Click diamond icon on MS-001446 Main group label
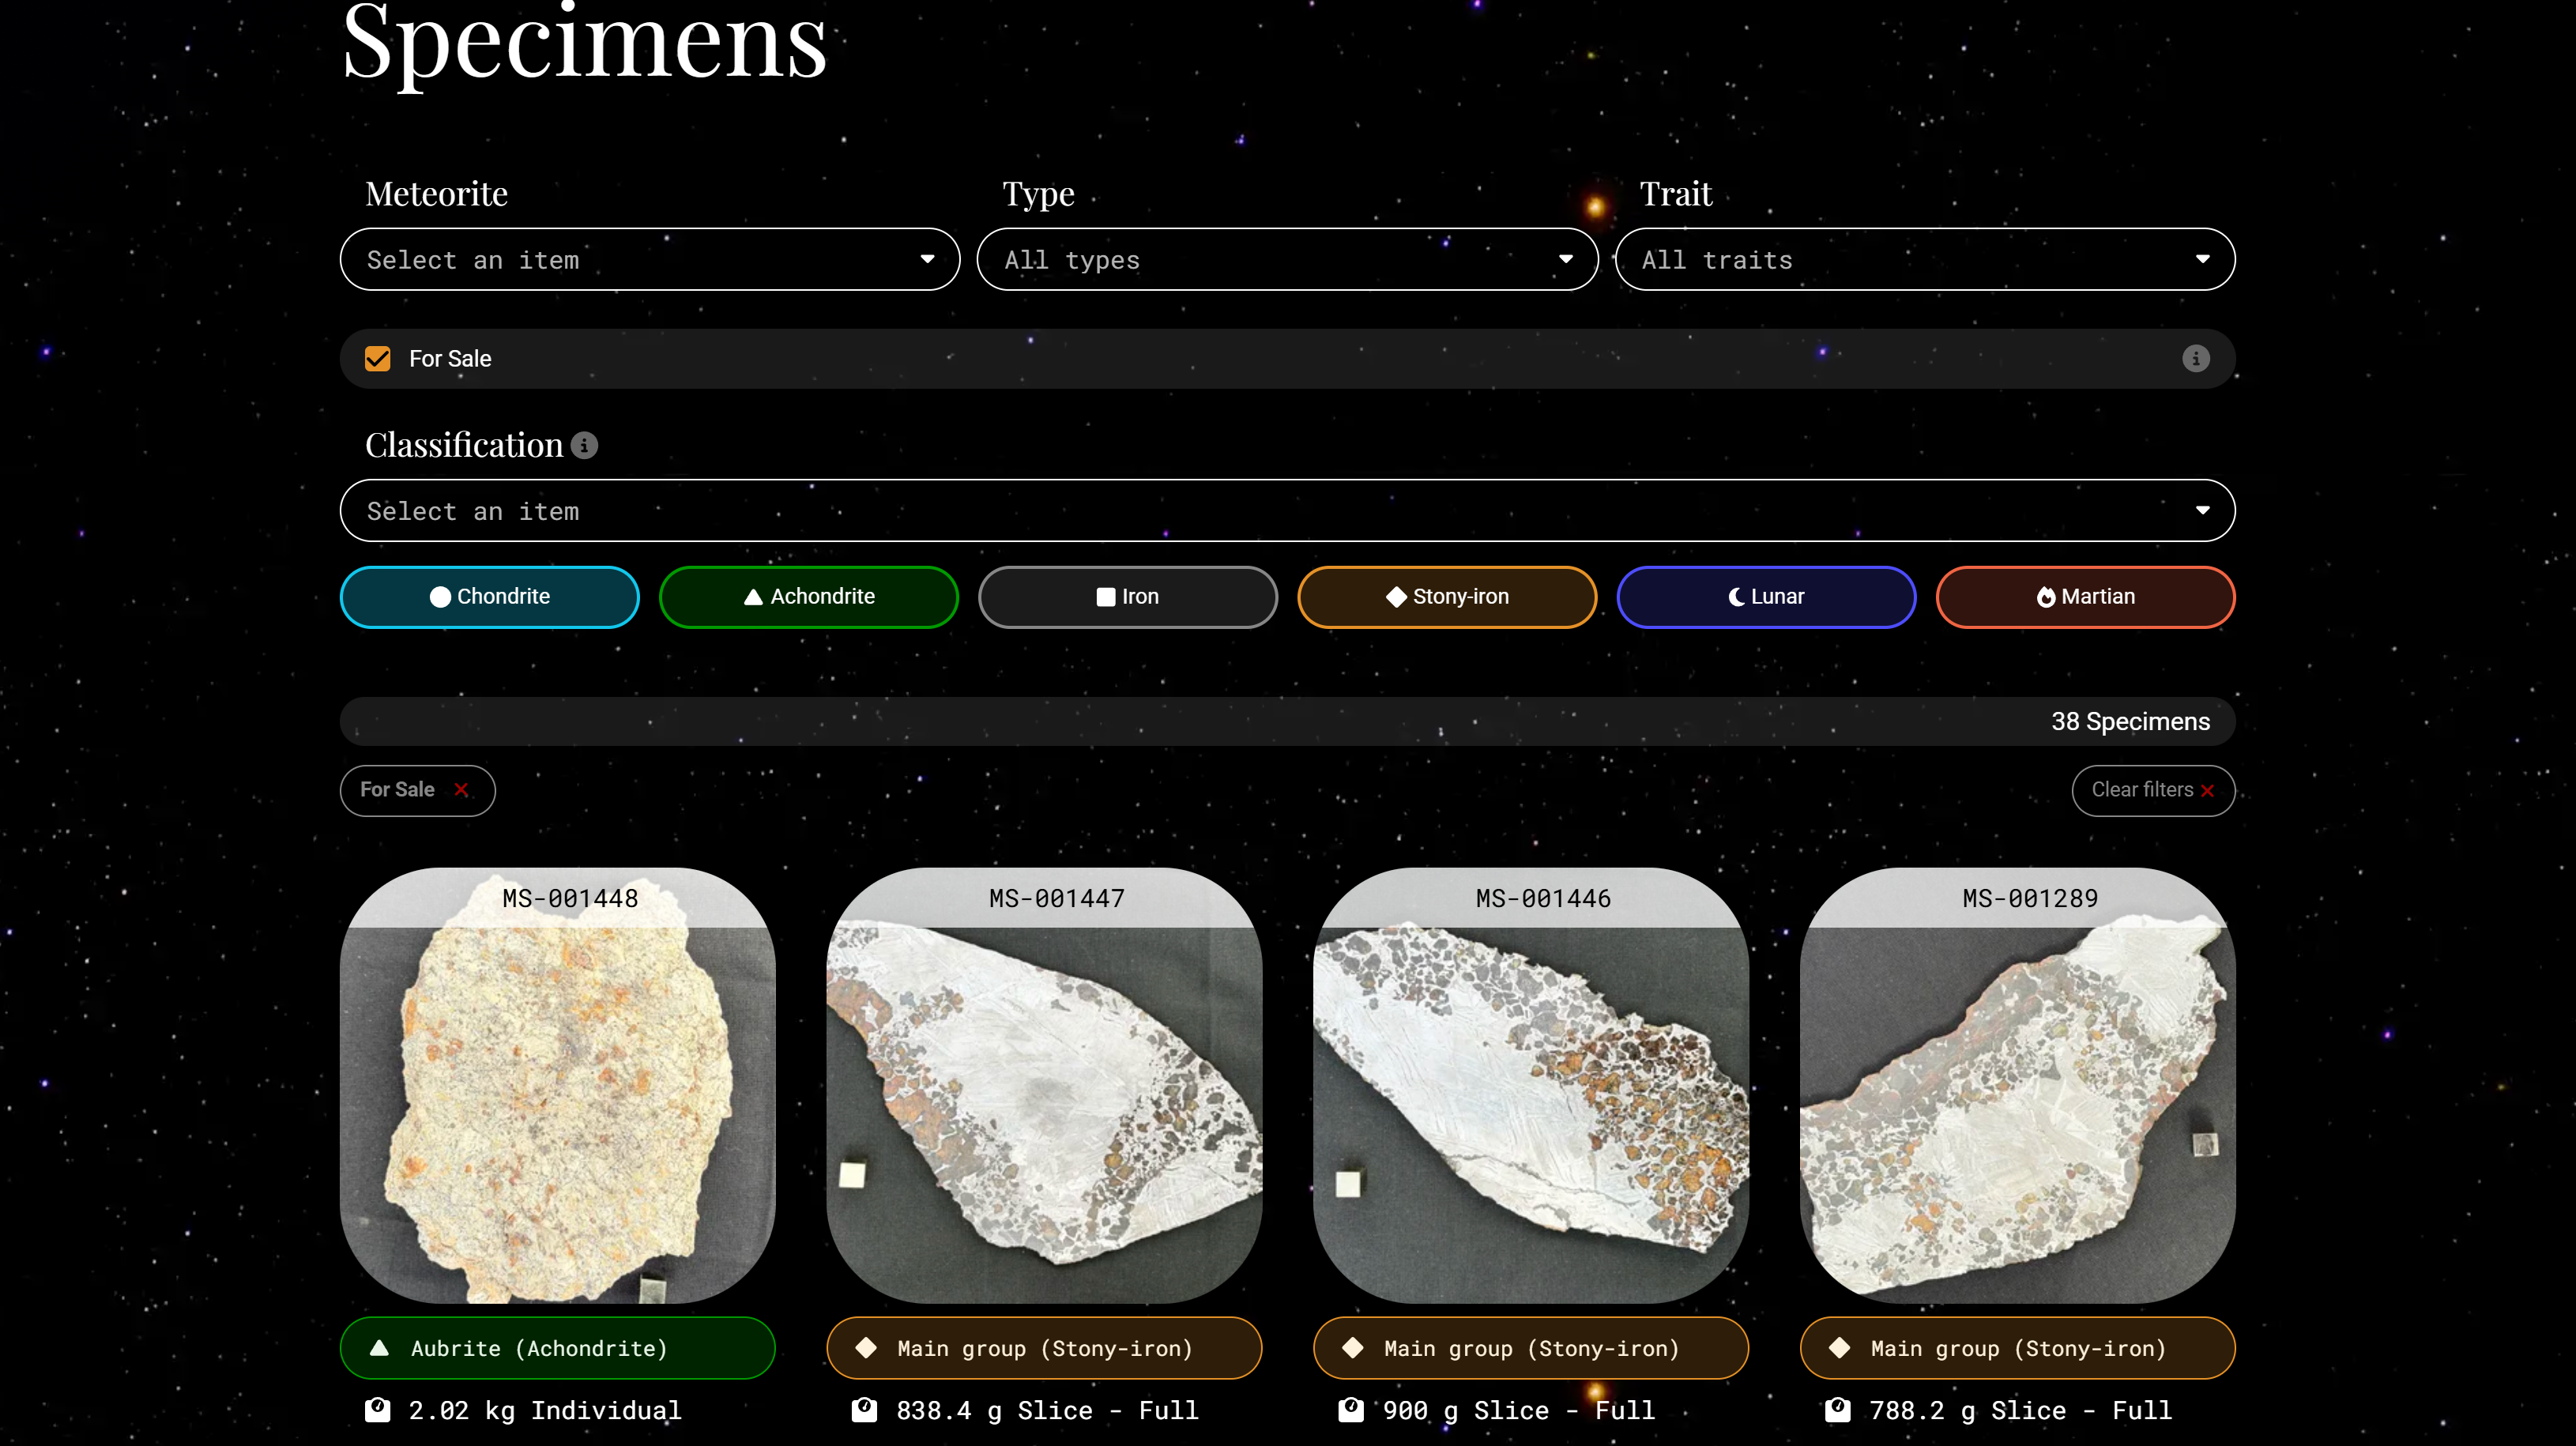This screenshot has height=1446, width=2576. [1353, 1348]
